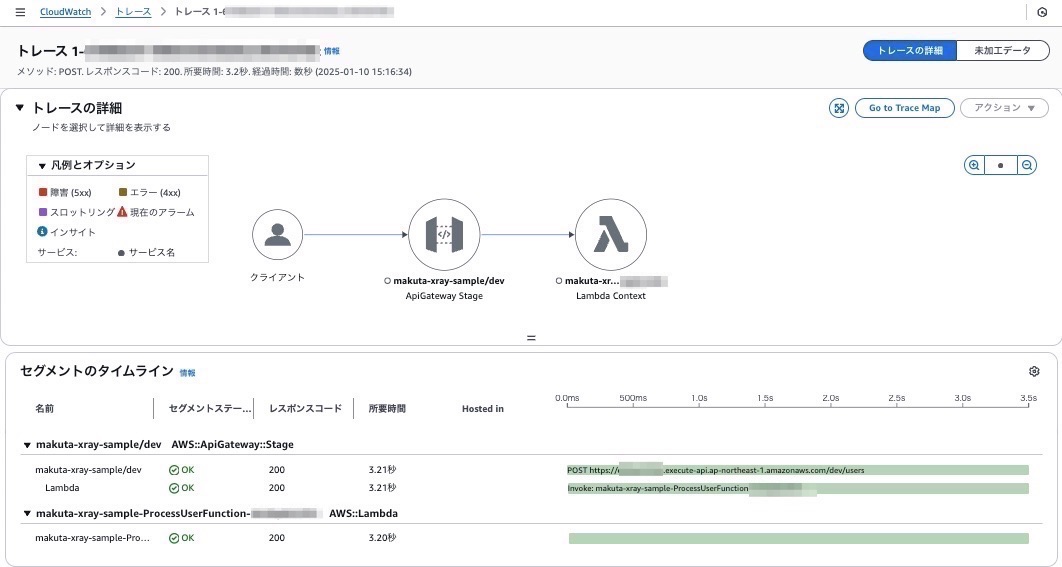
Task: Switch to the 未加工データ tab
Action: 1002,51
